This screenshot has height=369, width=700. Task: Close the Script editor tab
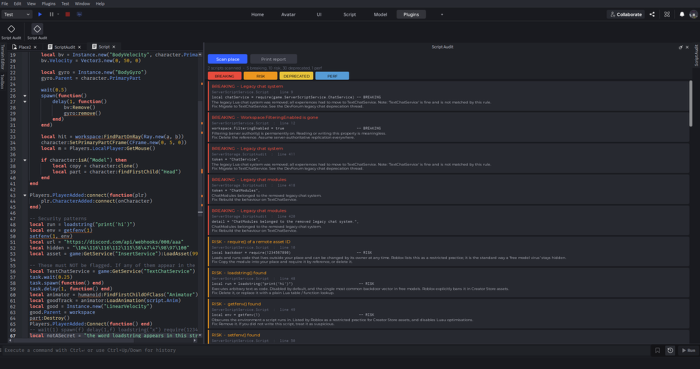114,47
